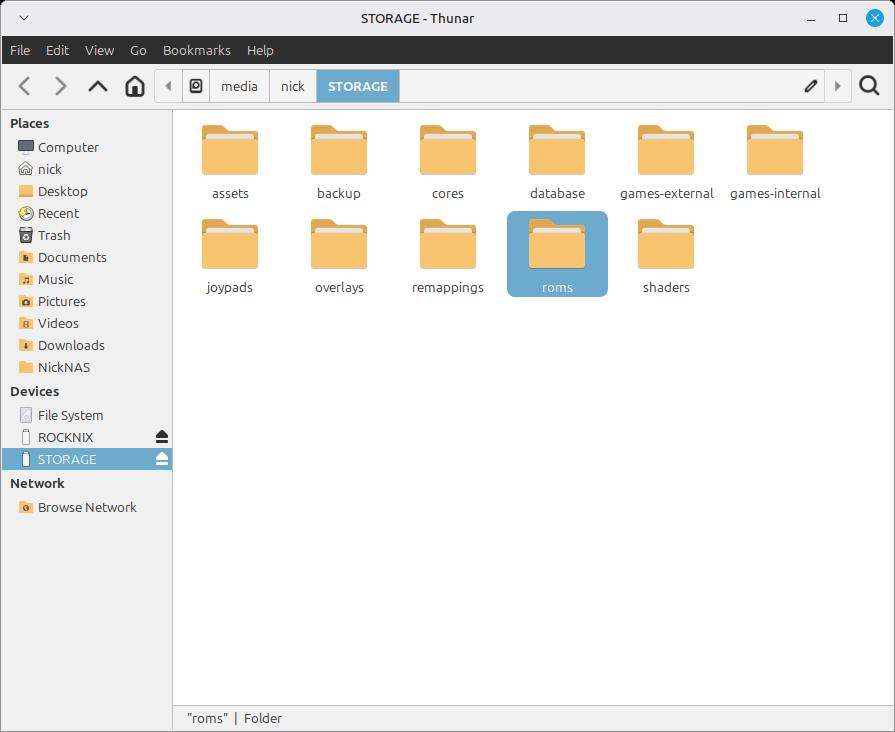The image size is (895, 732).
Task: Go back with the left arrow button
Action: (24, 86)
